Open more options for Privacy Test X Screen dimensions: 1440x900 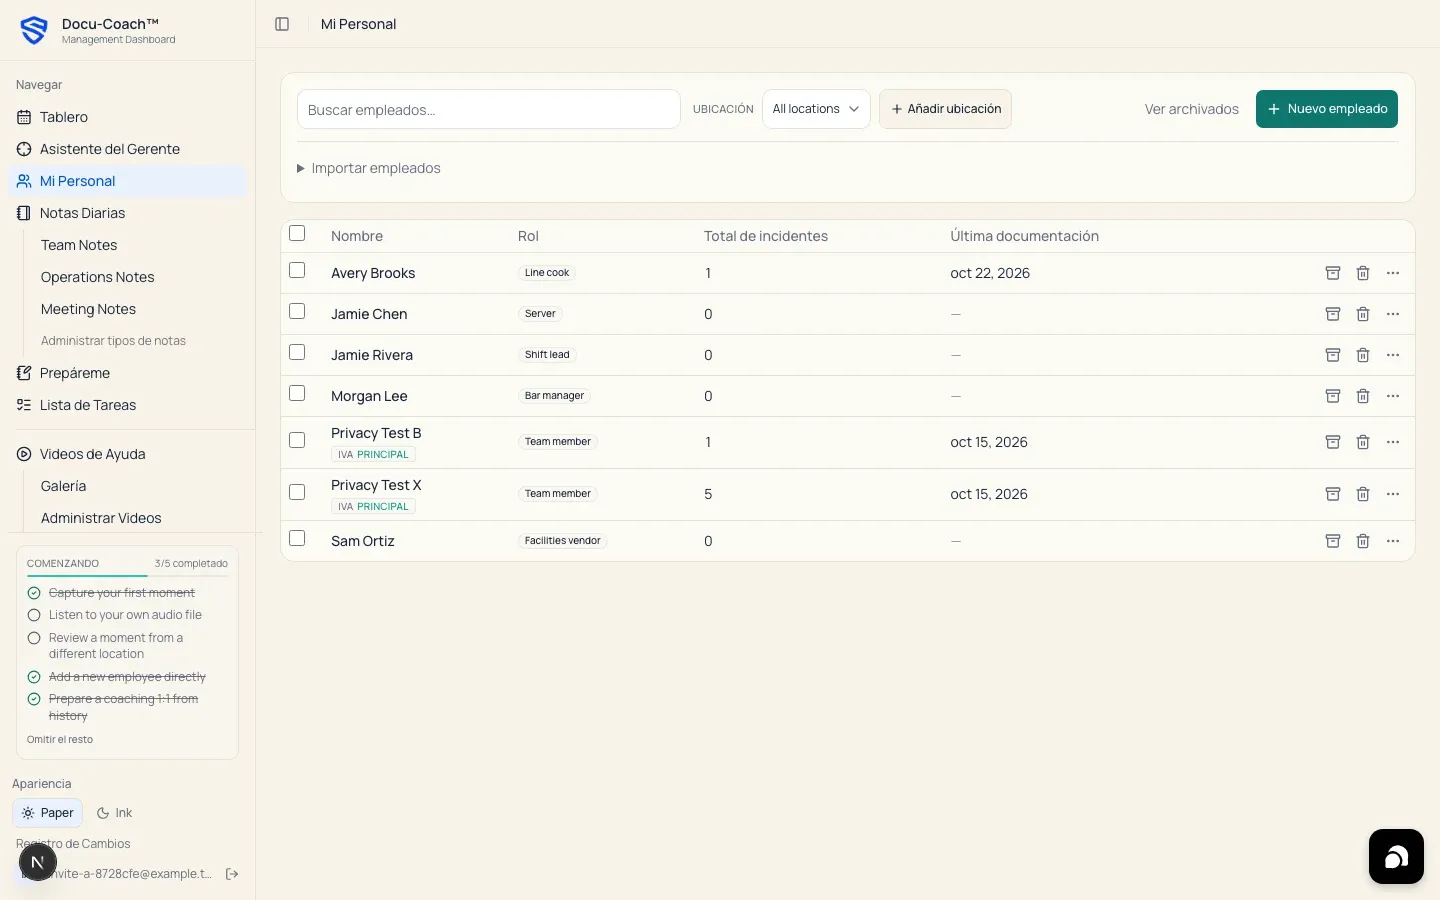(x=1393, y=494)
